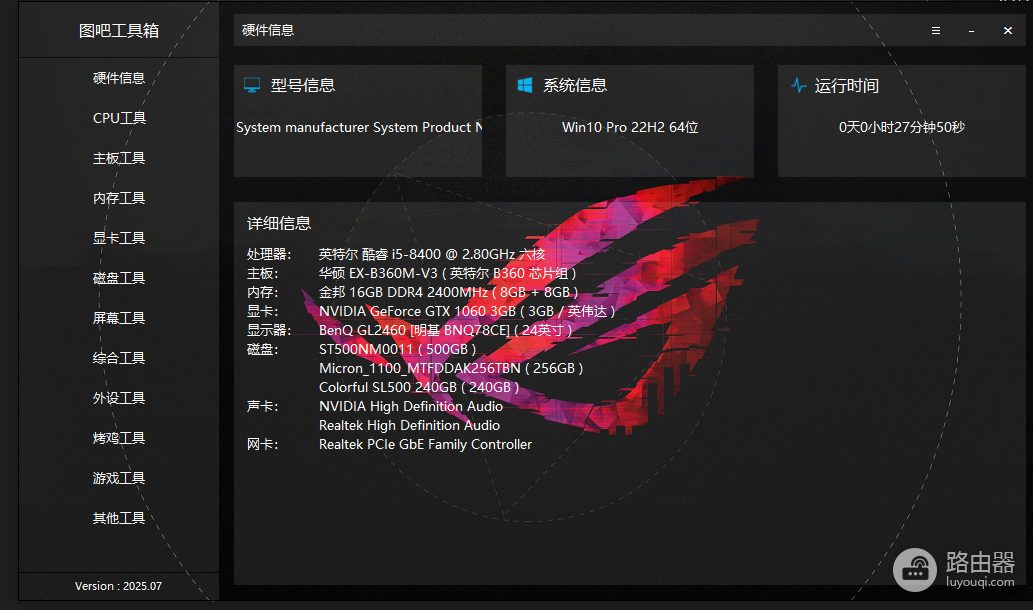Click the disk entry Colorful SL500 240GB
Viewport: 1033px width, 610px height.
388,387
